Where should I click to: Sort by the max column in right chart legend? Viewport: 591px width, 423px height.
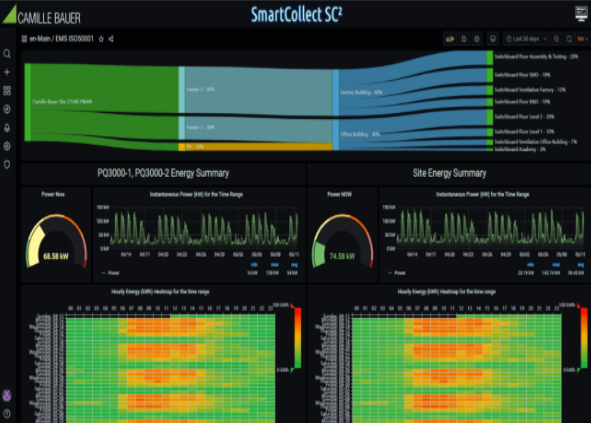[556, 265]
